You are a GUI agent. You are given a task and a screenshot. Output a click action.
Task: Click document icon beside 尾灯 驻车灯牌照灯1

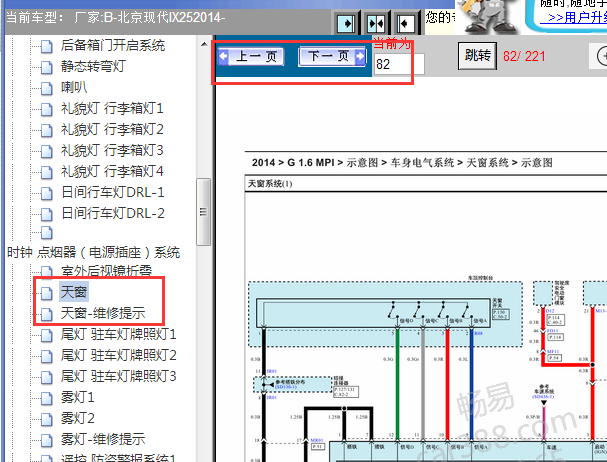point(46,335)
